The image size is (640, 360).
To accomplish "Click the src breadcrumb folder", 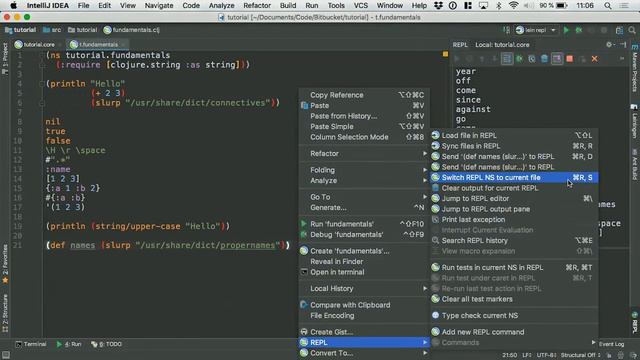I will (52, 30).
